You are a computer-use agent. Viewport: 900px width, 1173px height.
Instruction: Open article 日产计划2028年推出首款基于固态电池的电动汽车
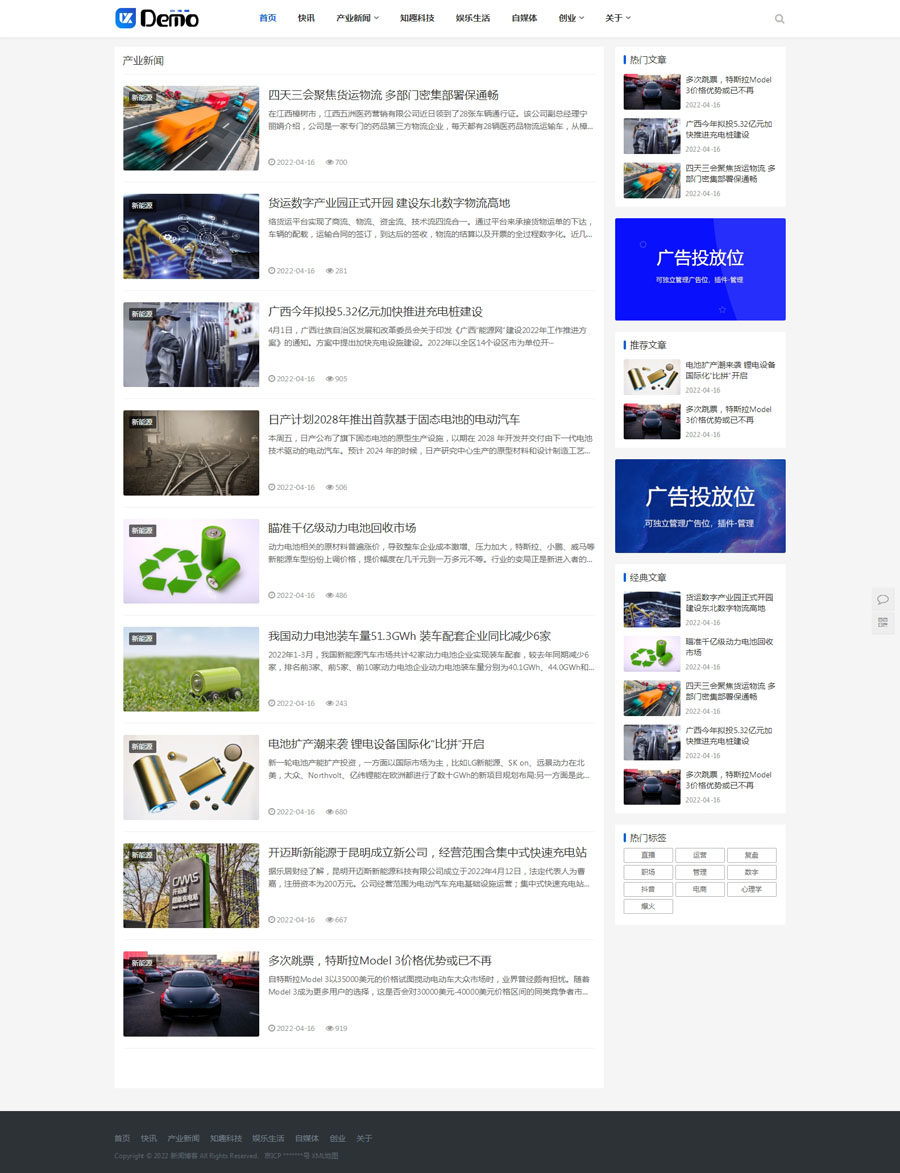click(394, 419)
